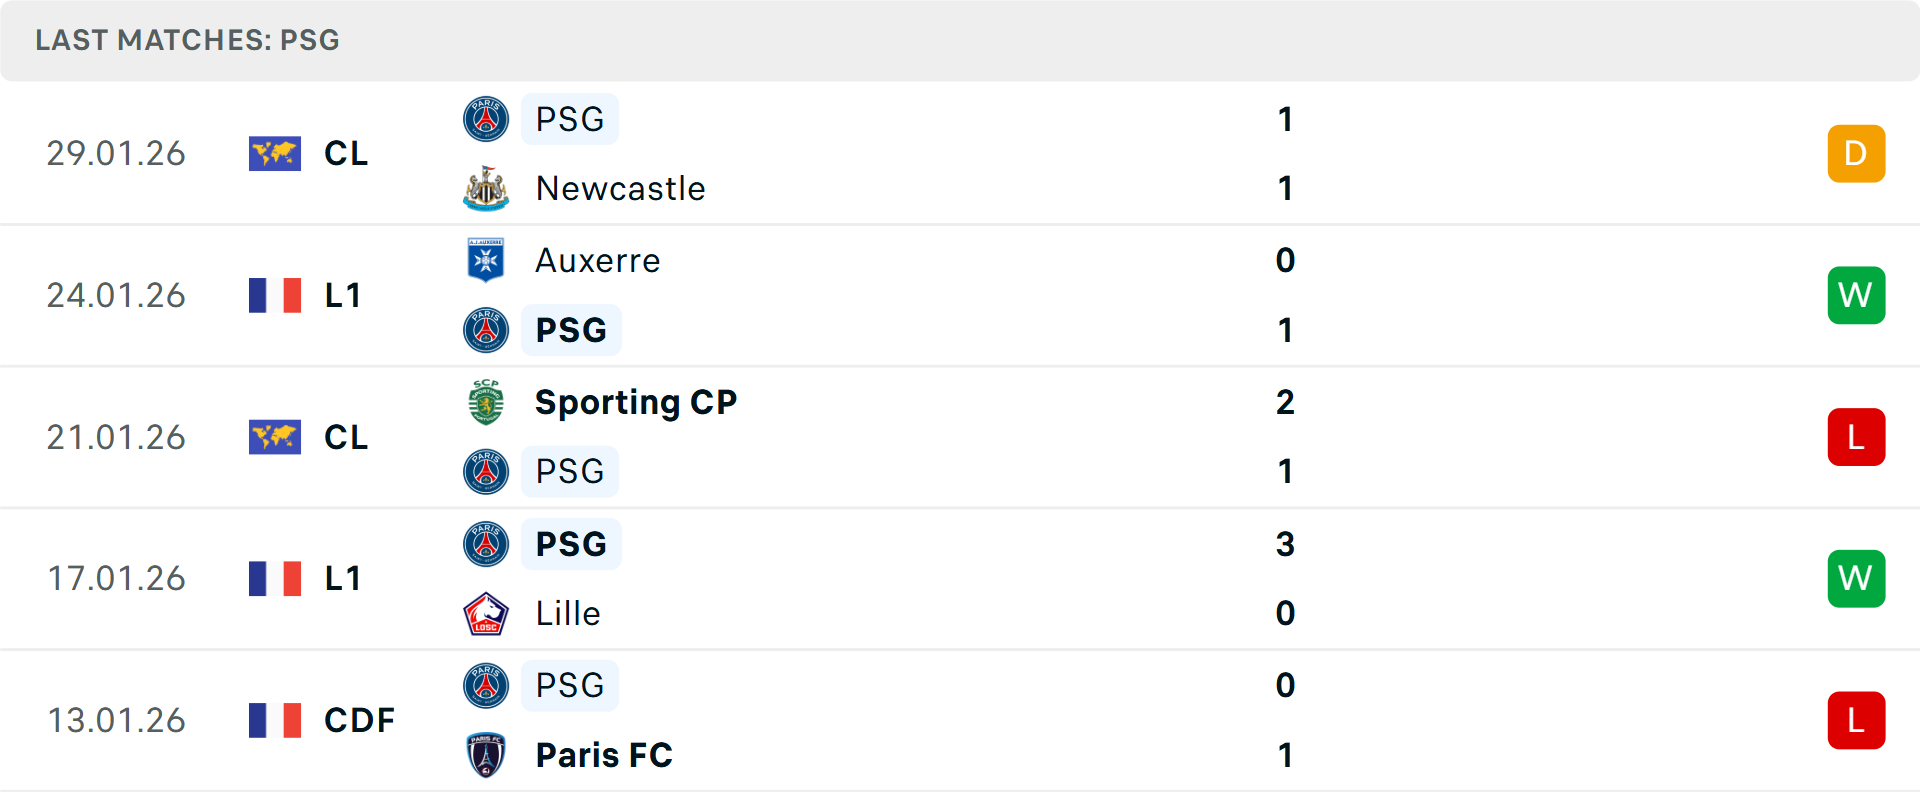Click the Auxerre club crest icon
1920x792 pixels.
[x=486, y=260]
